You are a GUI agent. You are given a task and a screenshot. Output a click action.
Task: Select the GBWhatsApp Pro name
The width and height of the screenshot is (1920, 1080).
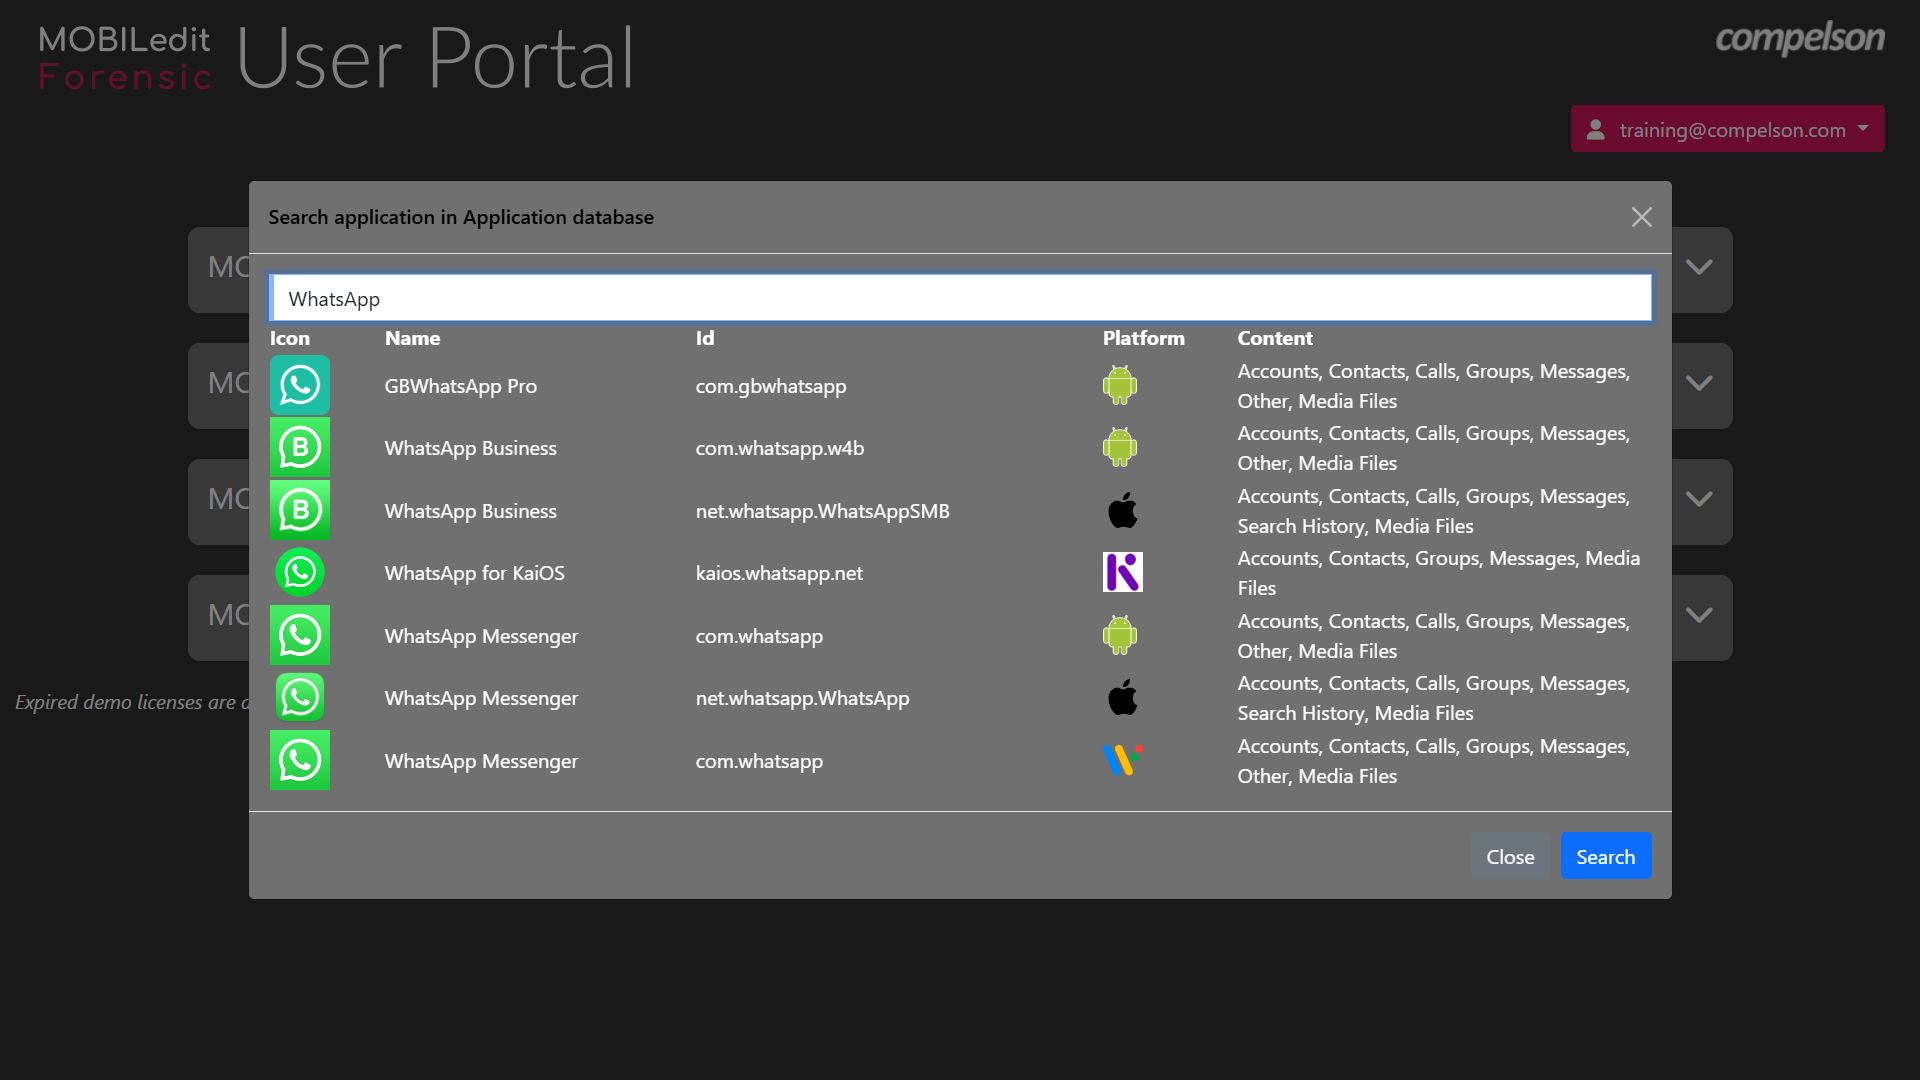(461, 386)
